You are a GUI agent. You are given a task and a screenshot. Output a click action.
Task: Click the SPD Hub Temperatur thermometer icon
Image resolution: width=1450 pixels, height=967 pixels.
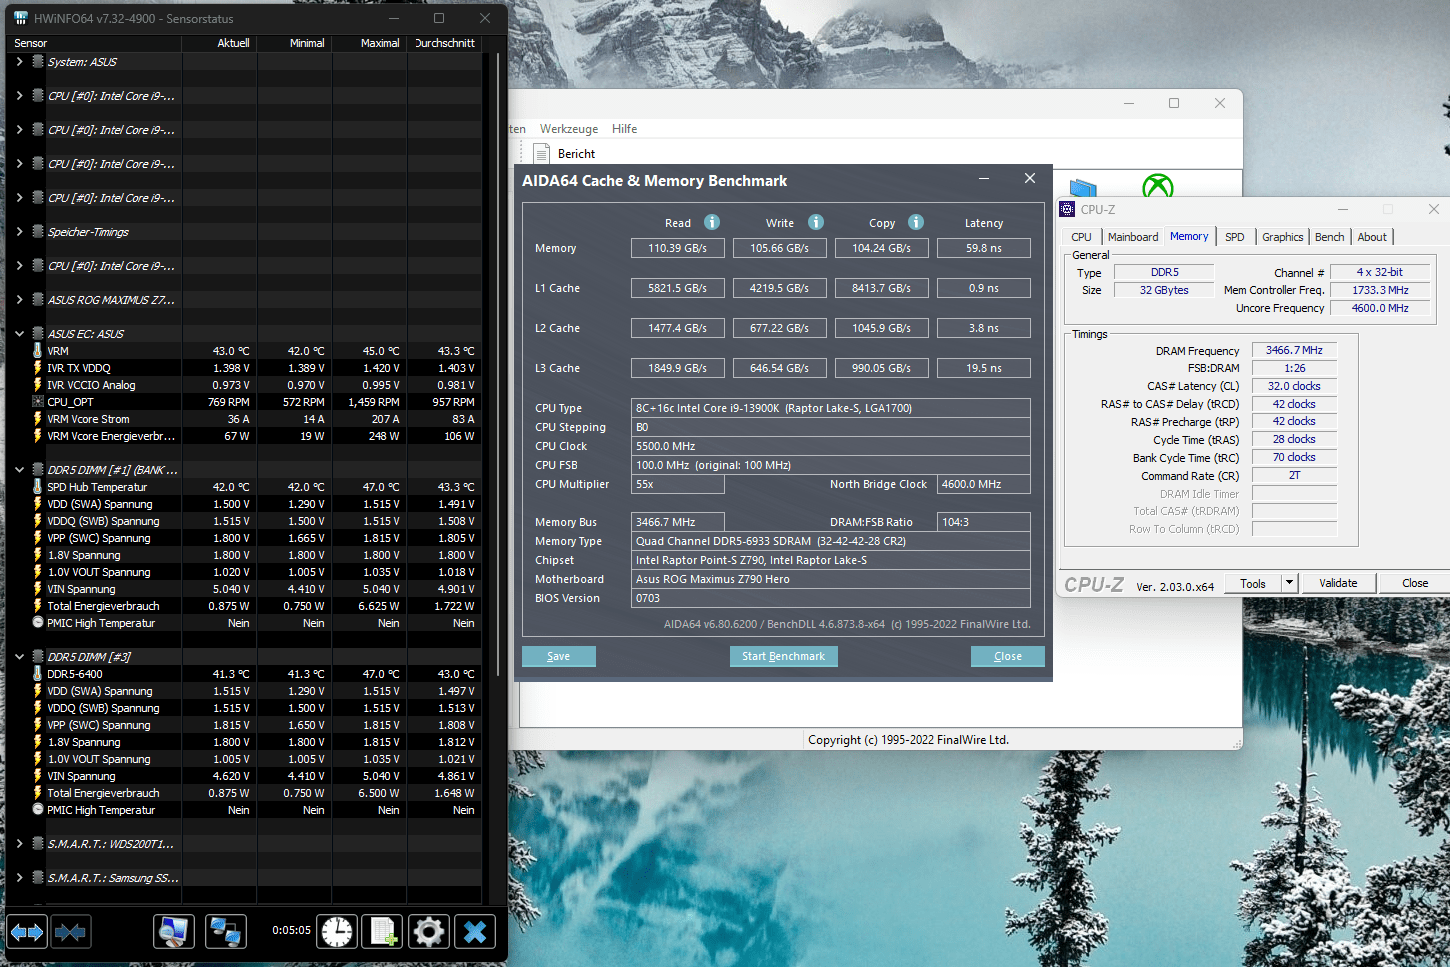pyautogui.click(x=38, y=487)
